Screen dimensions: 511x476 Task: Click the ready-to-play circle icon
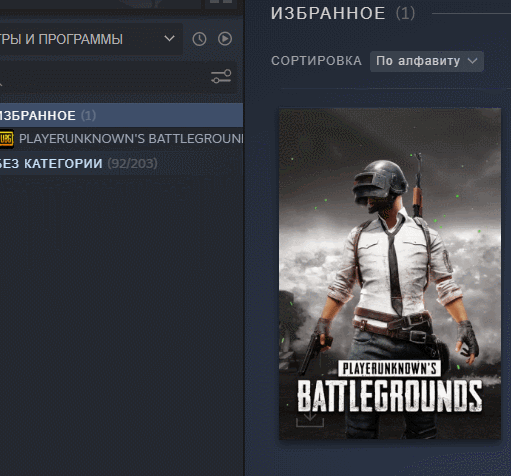pyautogui.click(x=225, y=39)
